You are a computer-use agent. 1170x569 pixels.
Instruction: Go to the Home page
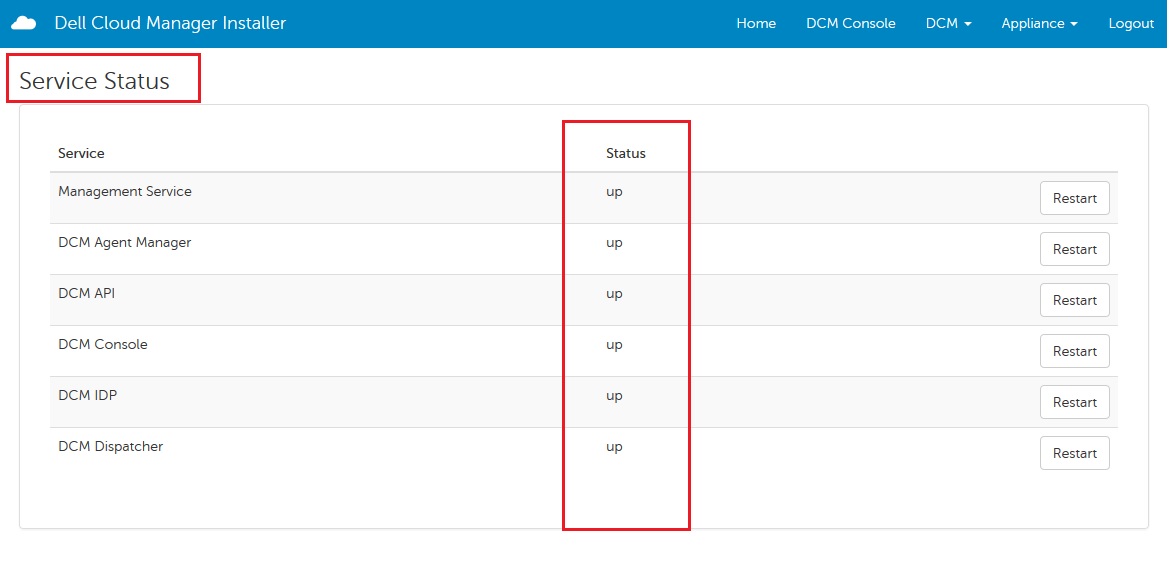756,24
